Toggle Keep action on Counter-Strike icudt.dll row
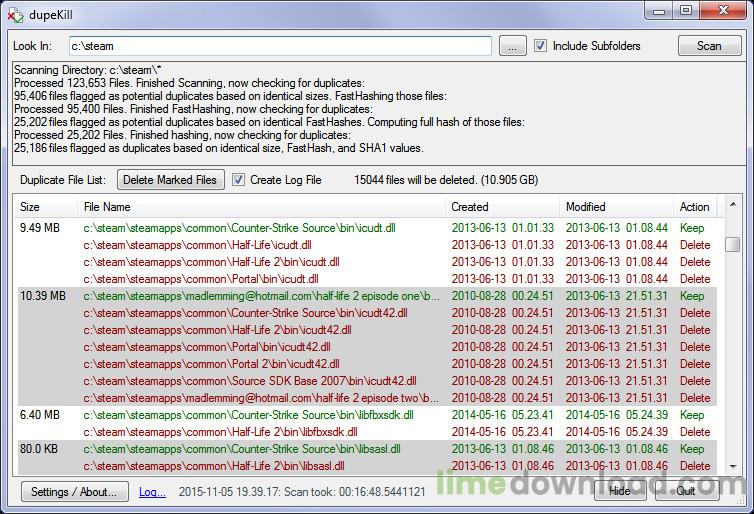This screenshot has width=754, height=514. click(692, 228)
